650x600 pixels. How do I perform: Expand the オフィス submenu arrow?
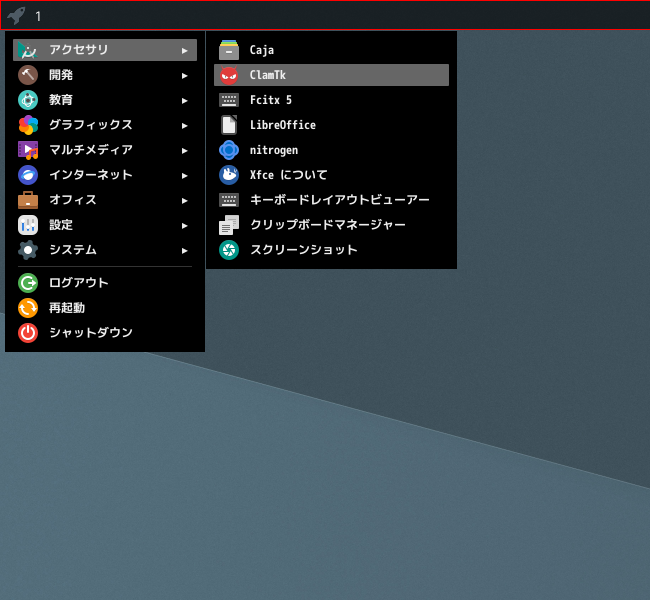tap(184, 201)
